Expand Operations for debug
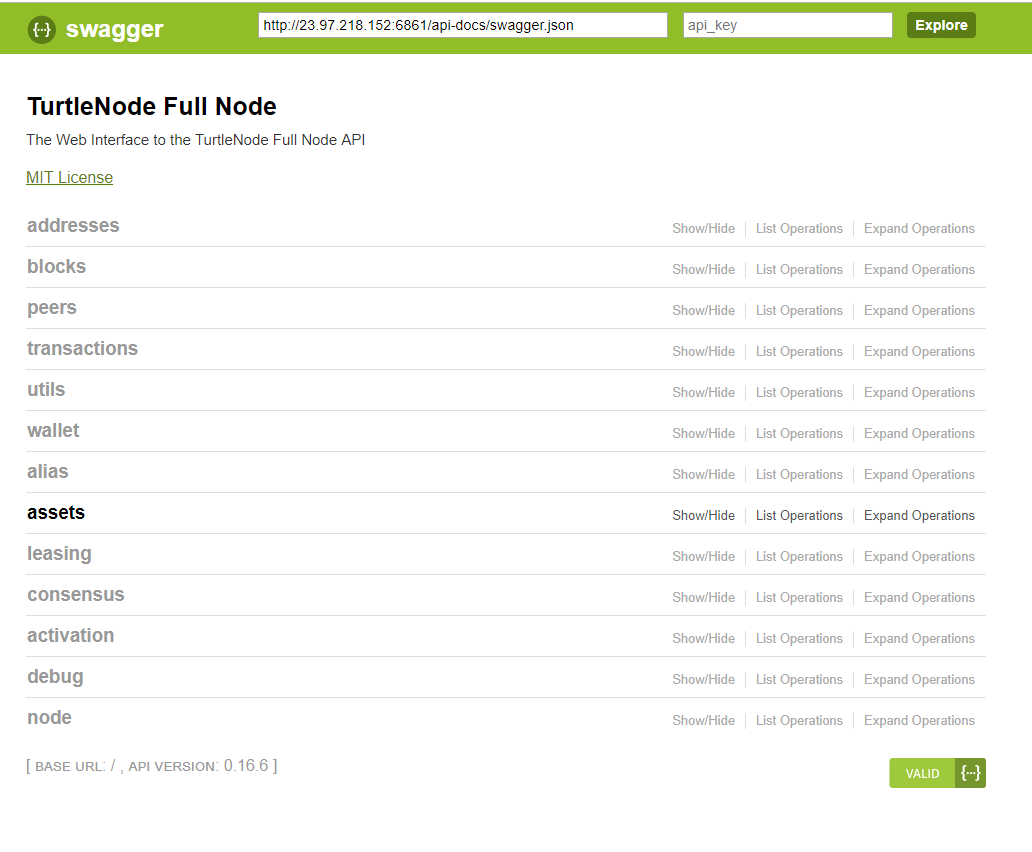This screenshot has height=852, width=1032. click(919, 680)
